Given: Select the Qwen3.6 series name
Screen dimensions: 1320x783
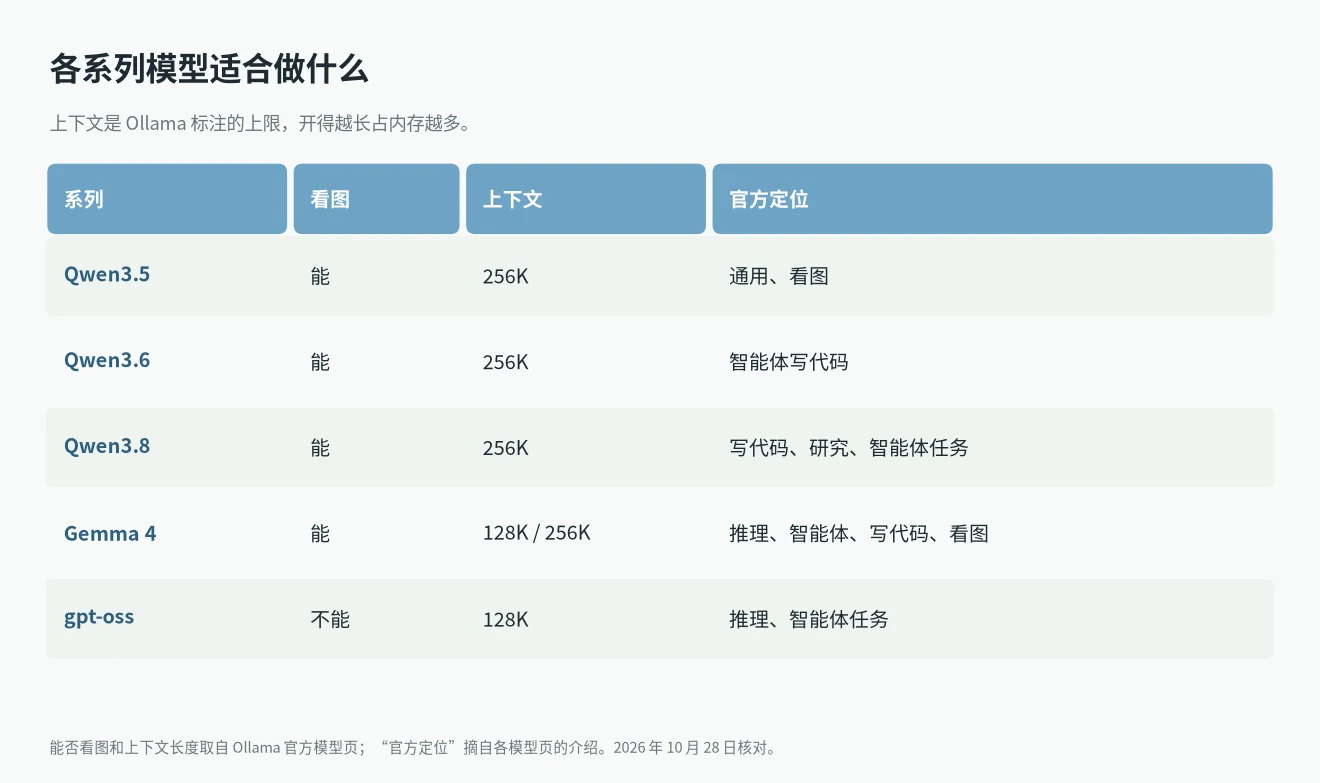Looking at the screenshot, I should [x=107, y=361].
